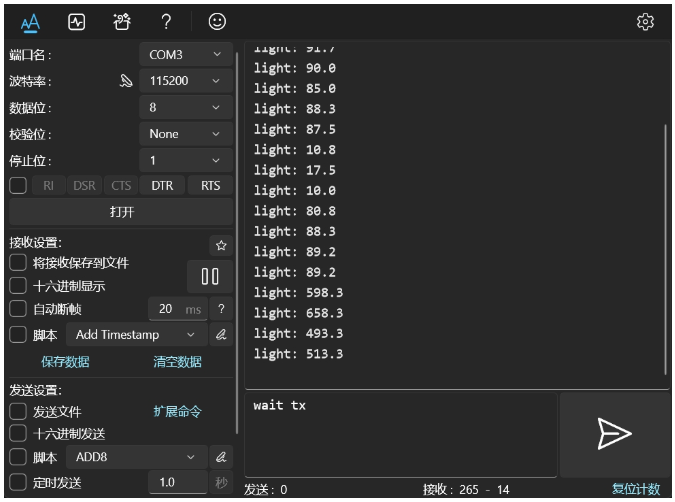Open the settings gear icon

(645, 21)
